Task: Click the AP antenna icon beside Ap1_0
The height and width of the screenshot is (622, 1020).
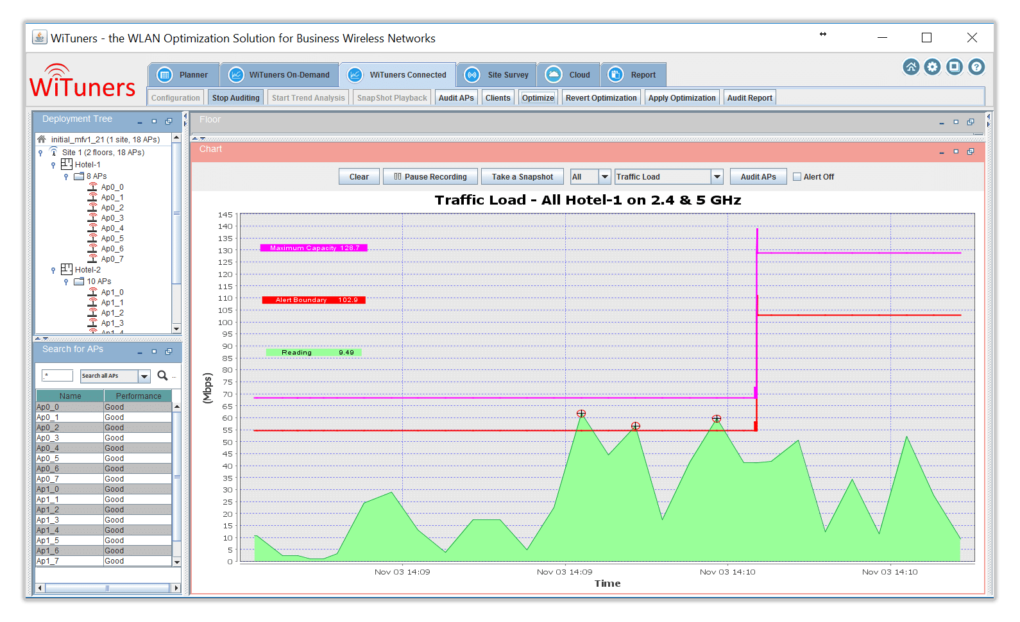Action: [x=92, y=292]
